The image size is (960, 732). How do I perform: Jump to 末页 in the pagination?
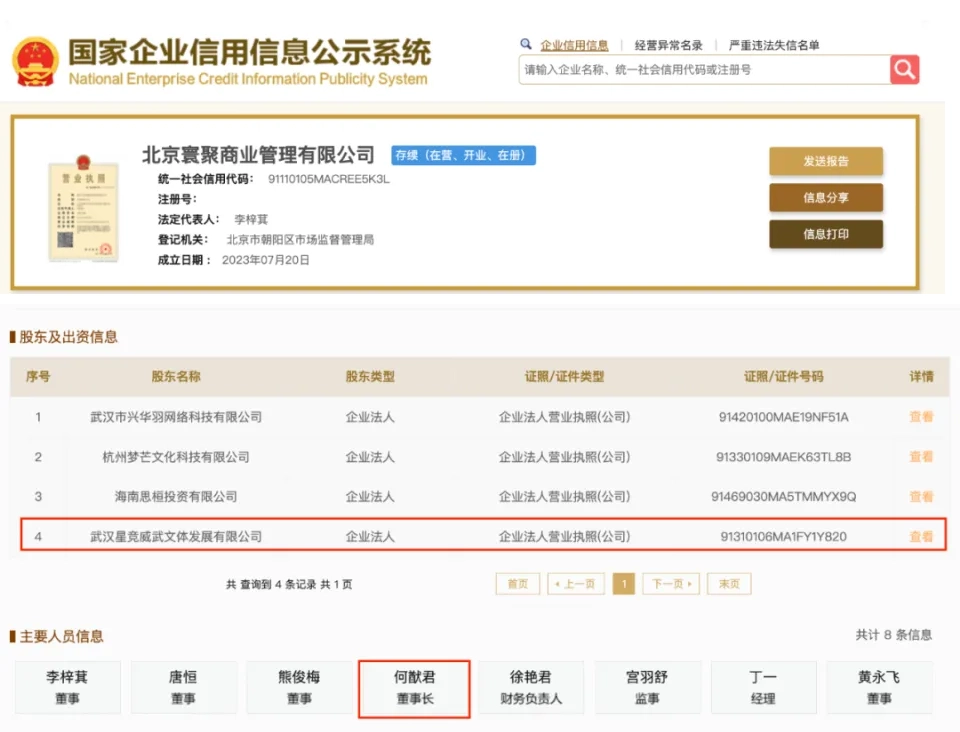tap(728, 584)
